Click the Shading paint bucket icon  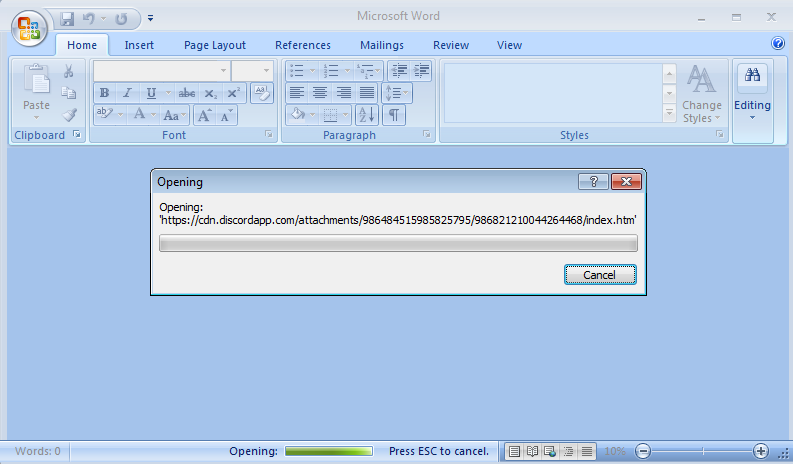[297, 115]
